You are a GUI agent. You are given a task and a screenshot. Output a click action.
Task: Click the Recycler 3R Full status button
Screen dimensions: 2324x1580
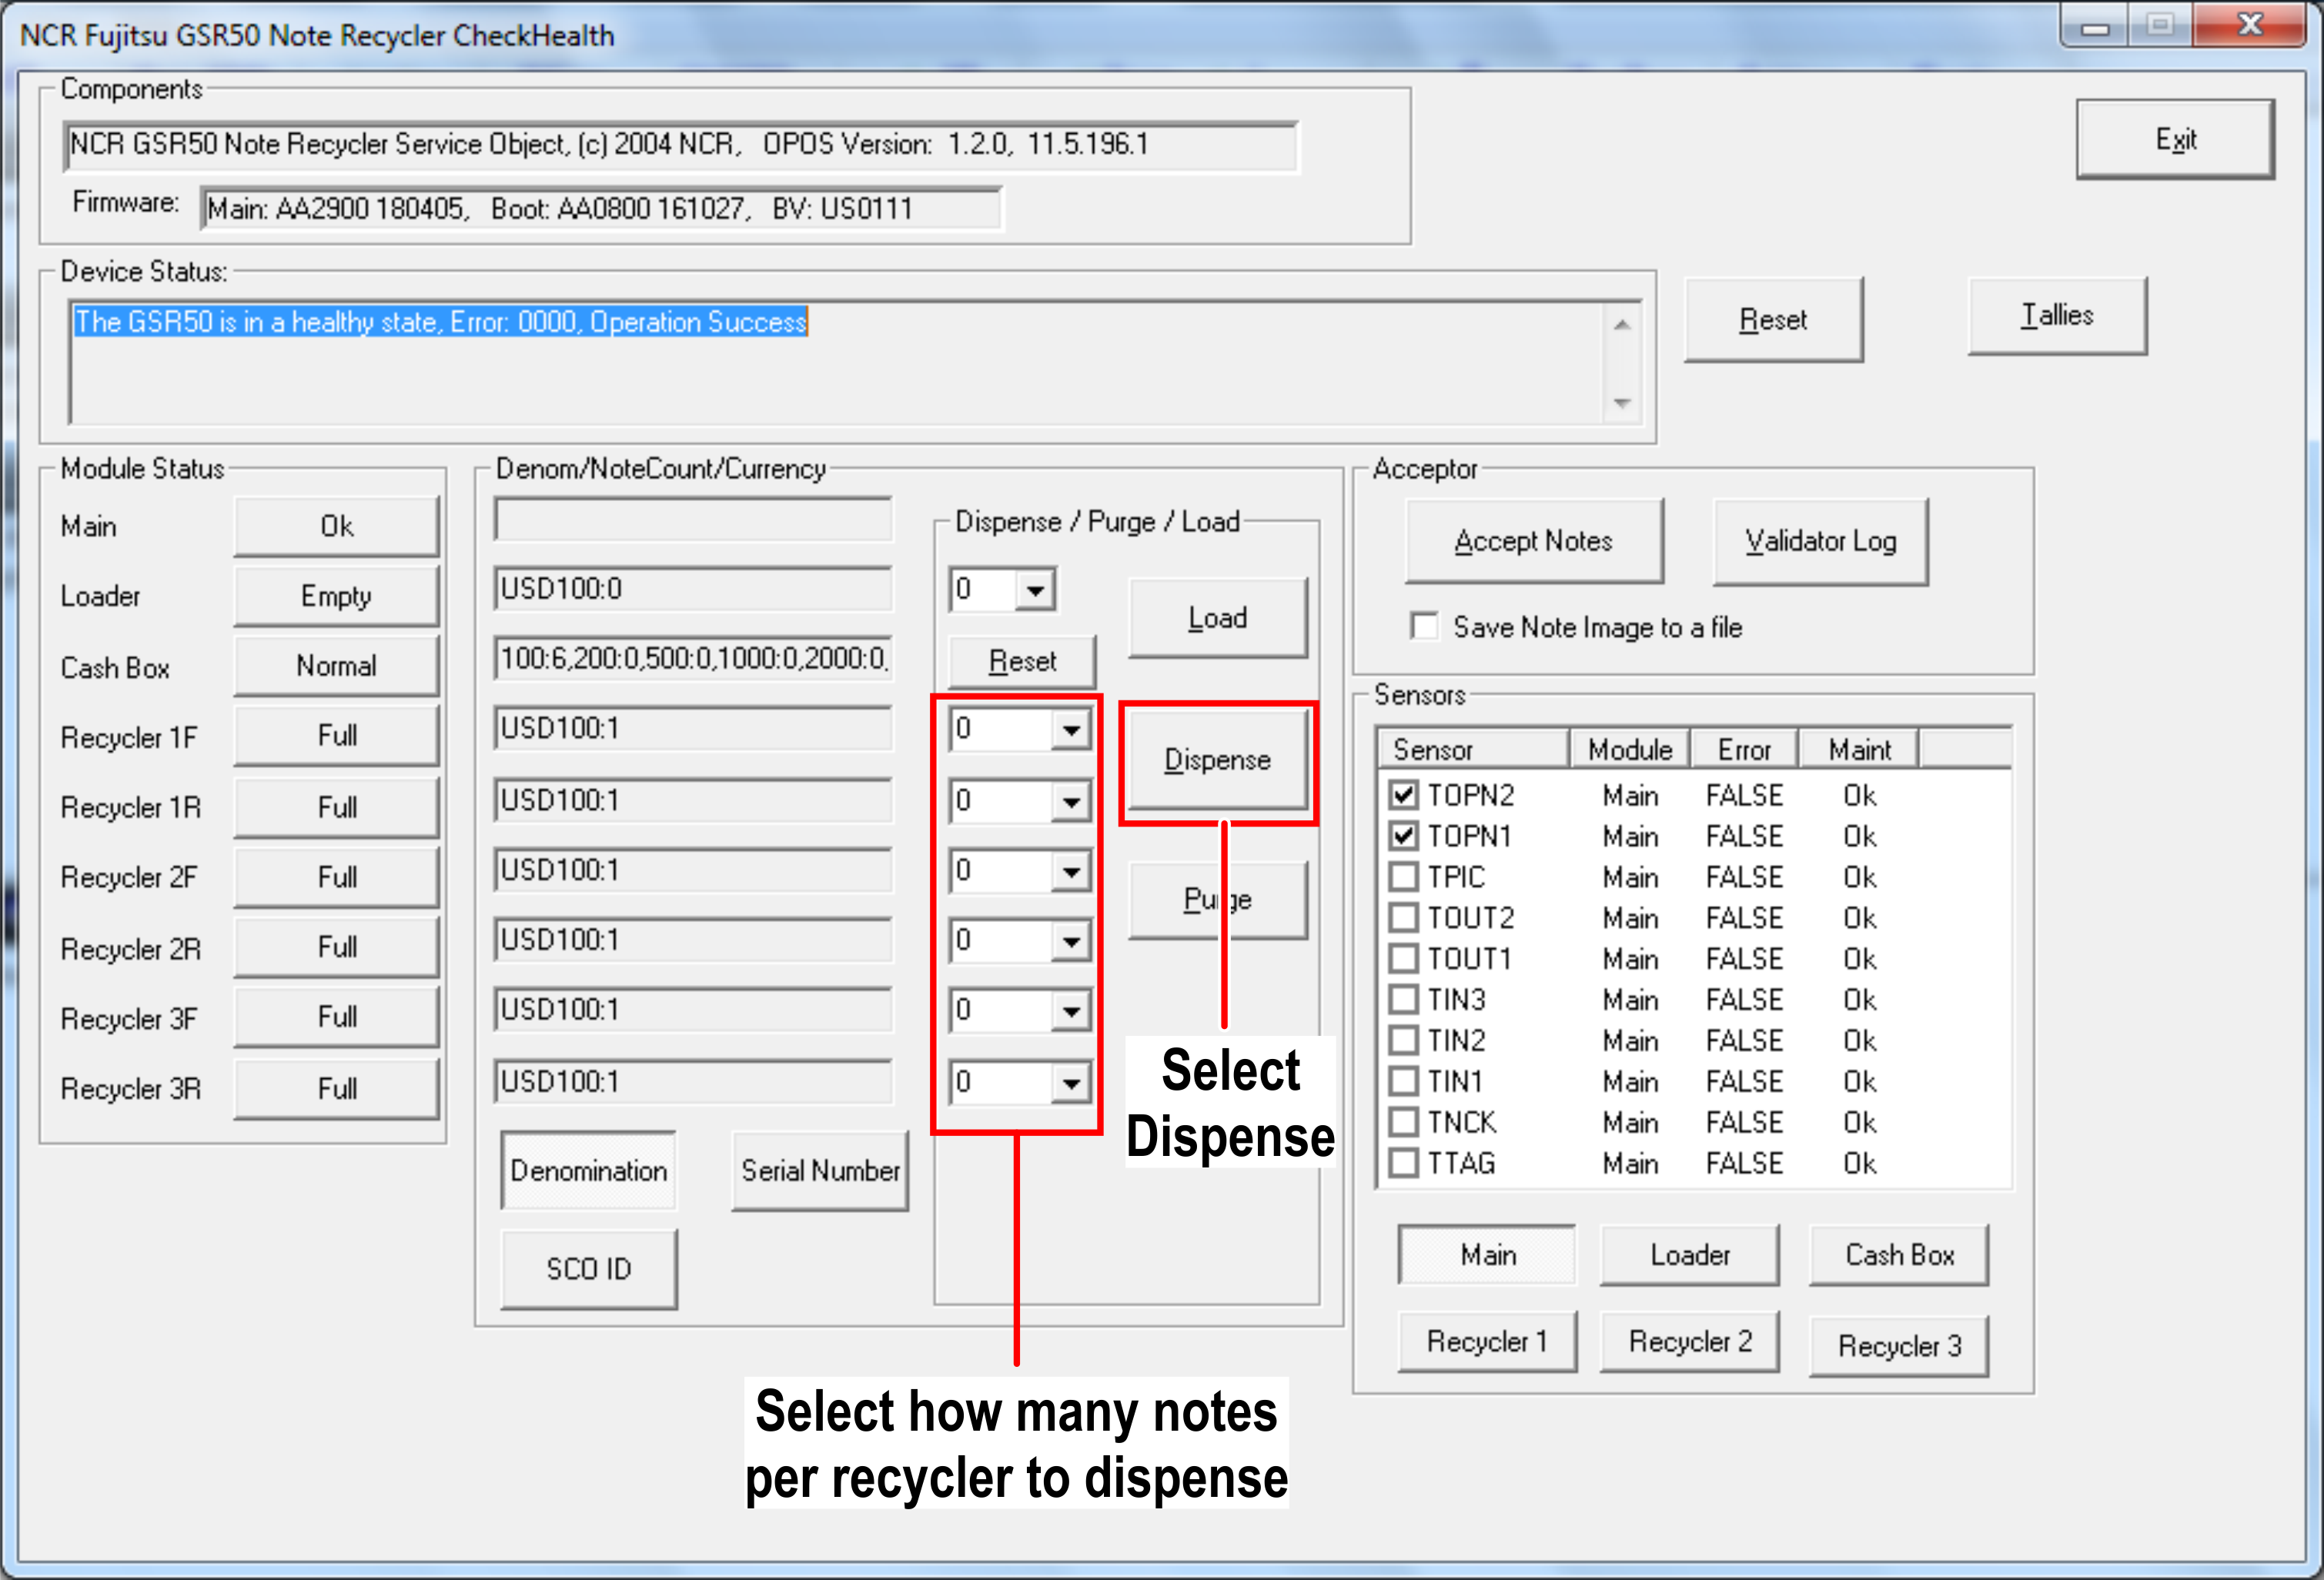336,1088
